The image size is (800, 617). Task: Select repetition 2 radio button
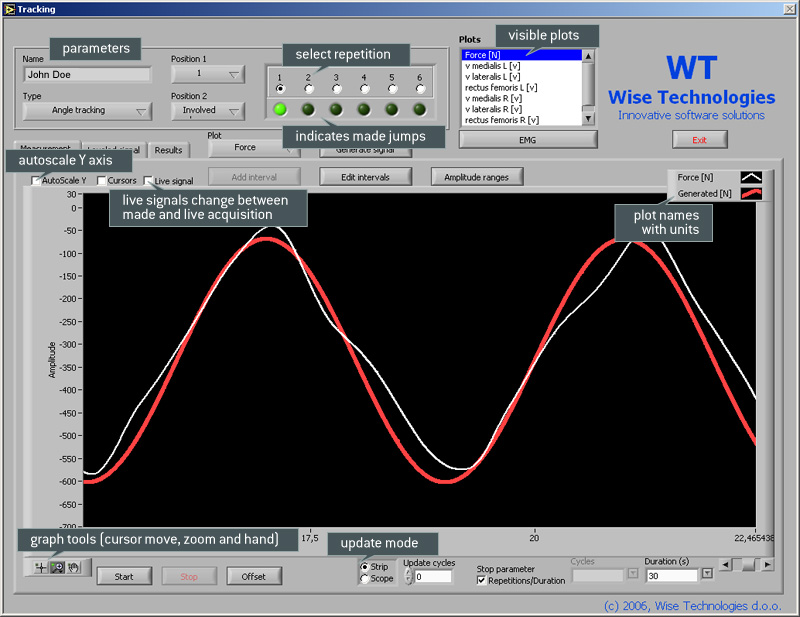click(x=309, y=89)
